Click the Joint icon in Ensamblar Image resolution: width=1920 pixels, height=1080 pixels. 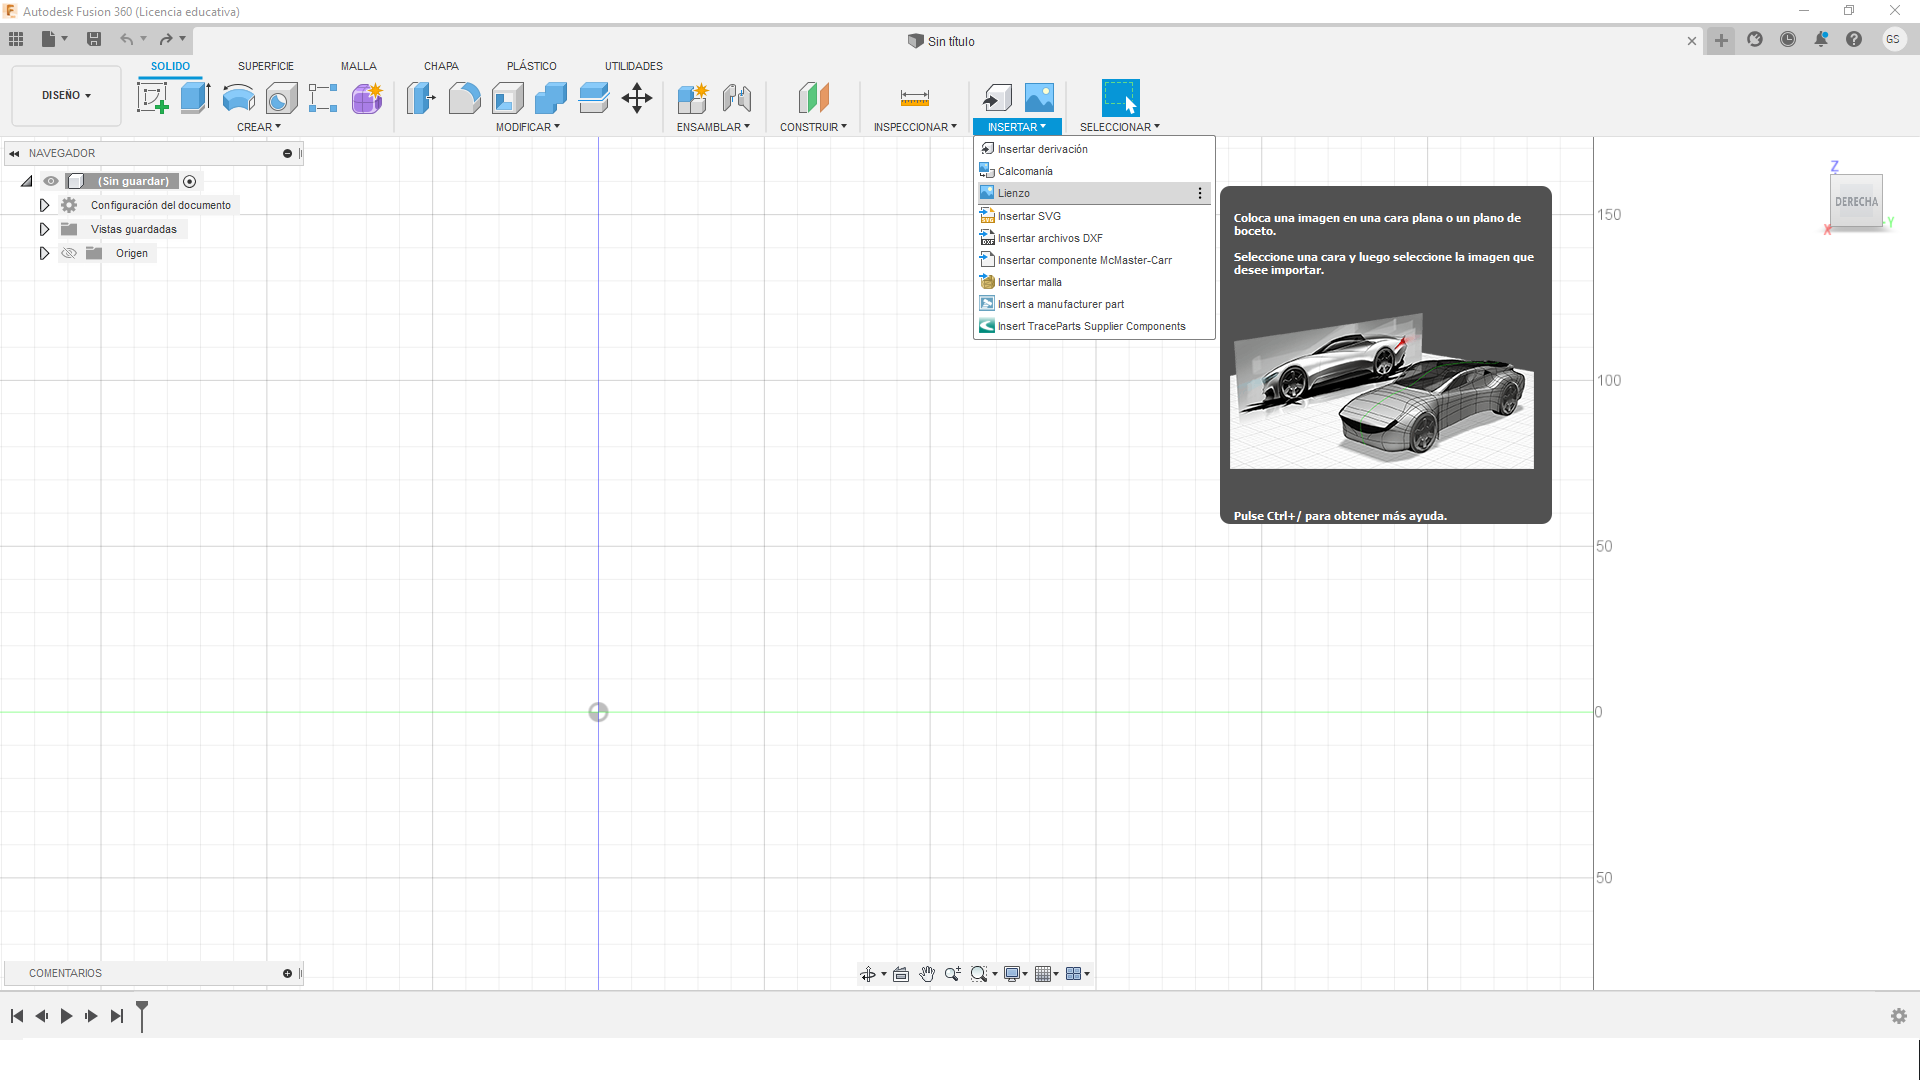pyautogui.click(x=737, y=98)
